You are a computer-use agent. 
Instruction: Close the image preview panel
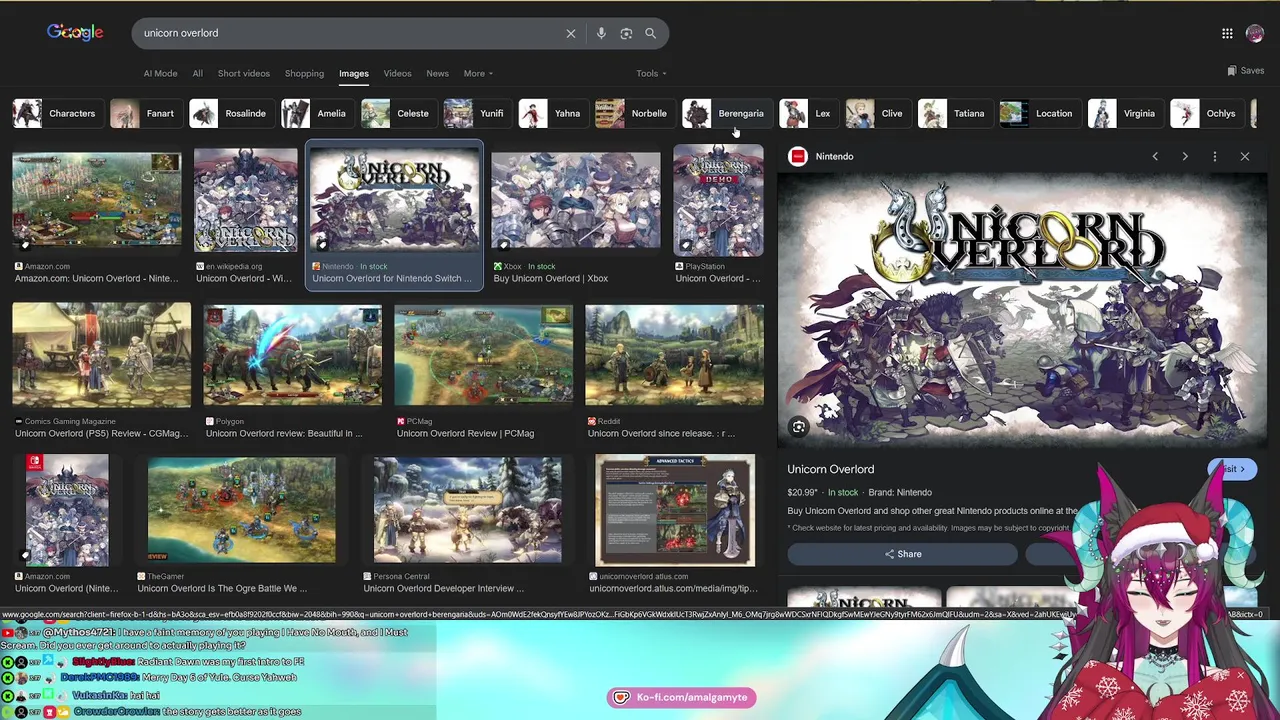click(1245, 156)
